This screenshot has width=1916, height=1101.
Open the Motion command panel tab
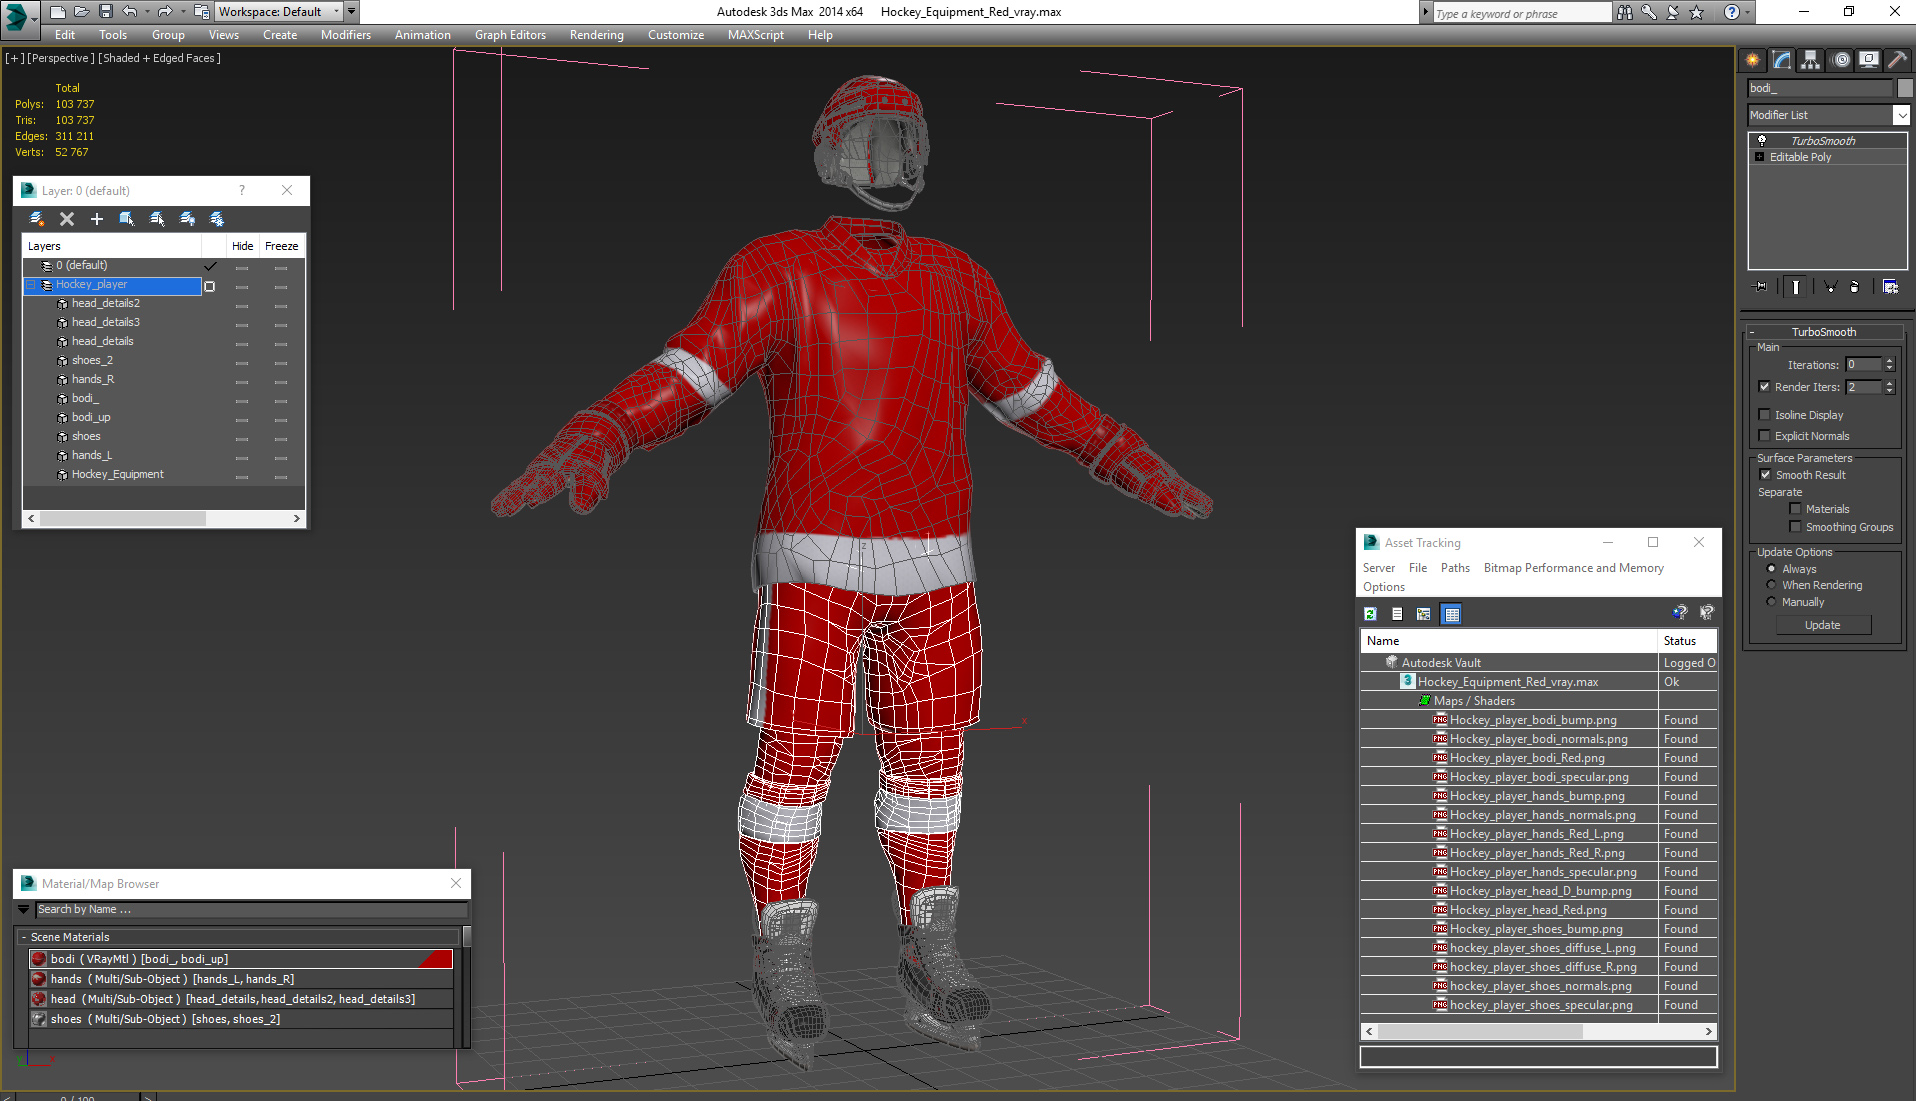(1840, 60)
